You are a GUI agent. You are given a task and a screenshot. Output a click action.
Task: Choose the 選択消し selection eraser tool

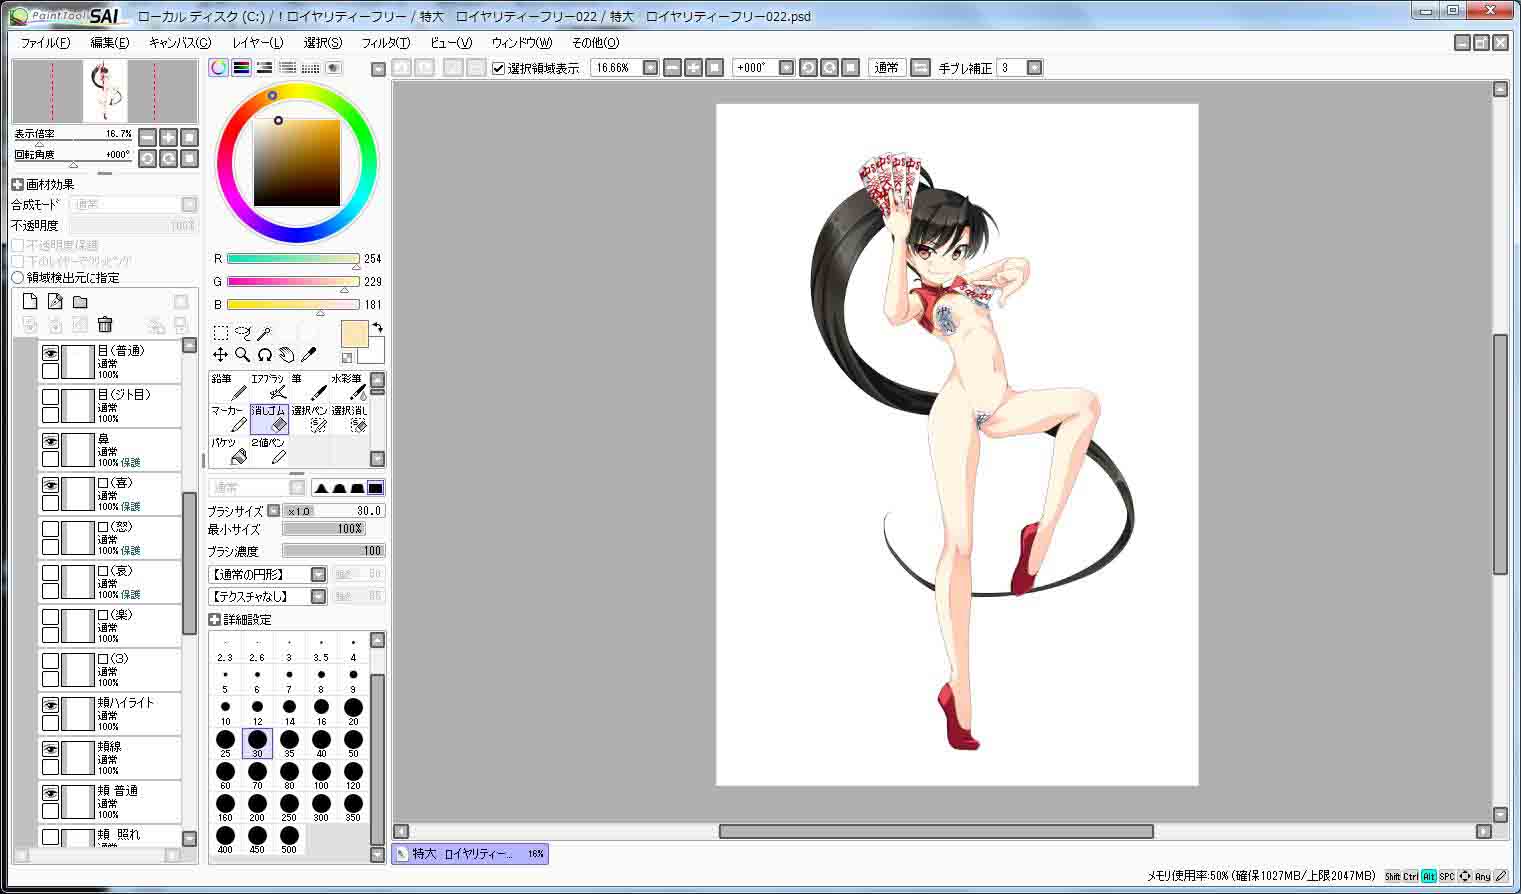(x=349, y=419)
